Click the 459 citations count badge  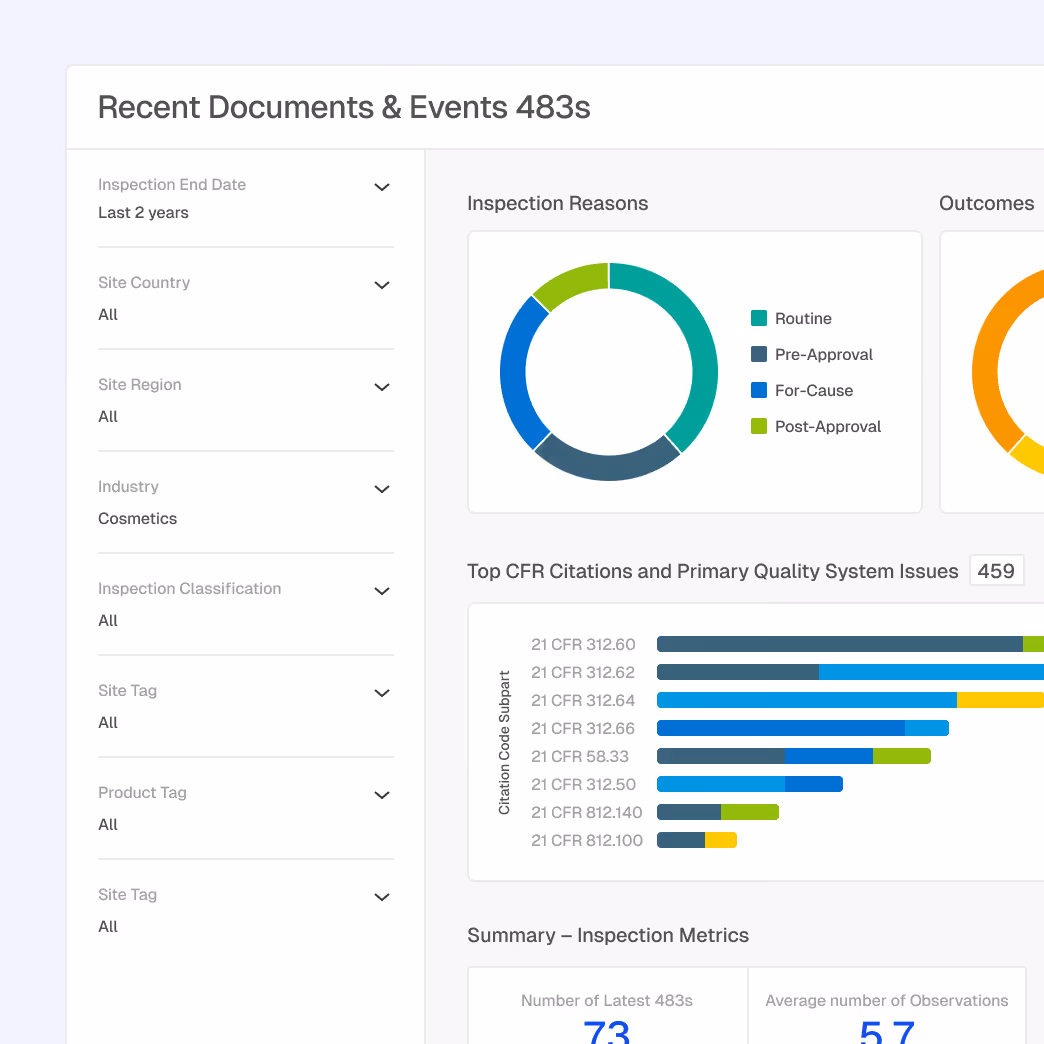point(996,570)
